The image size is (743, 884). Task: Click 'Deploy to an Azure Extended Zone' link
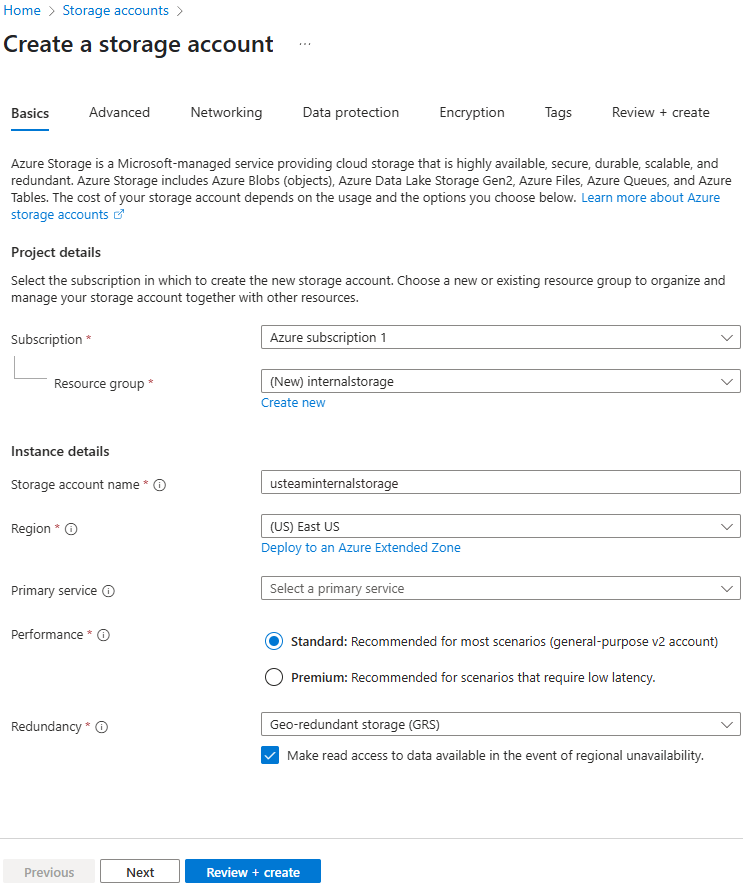[x=361, y=547]
